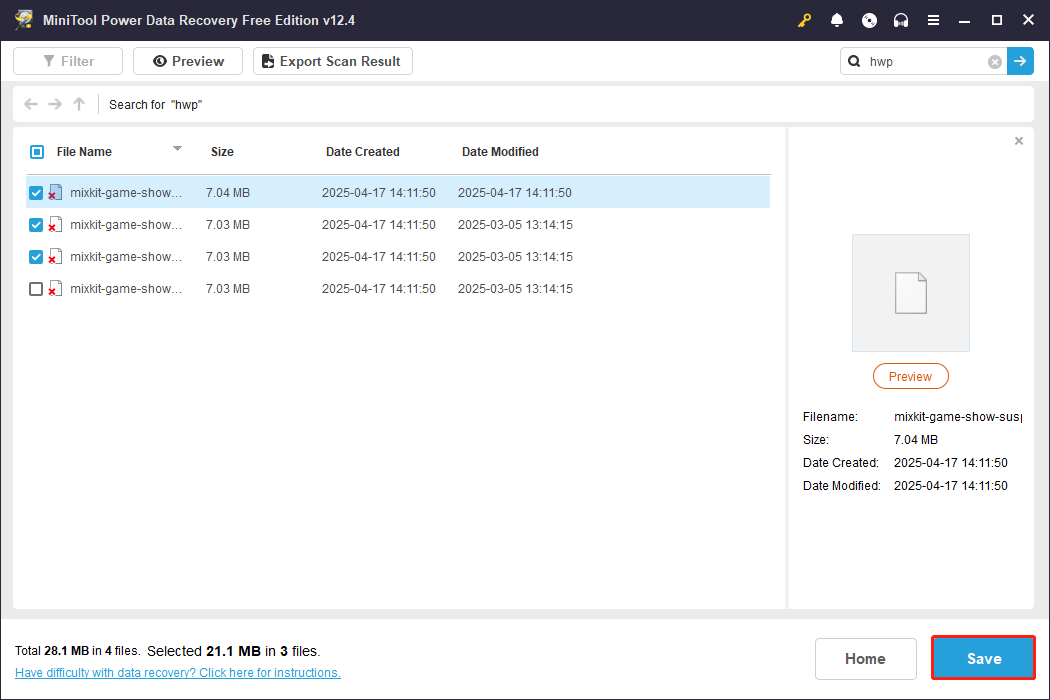Viewport: 1050px width, 700px height.
Task: Sort by the Size column header
Action: (x=222, y=152)
